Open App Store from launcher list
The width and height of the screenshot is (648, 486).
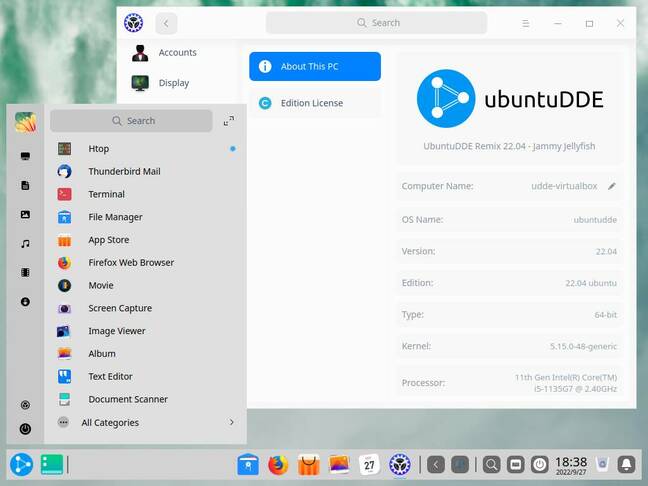click(144, 240)
